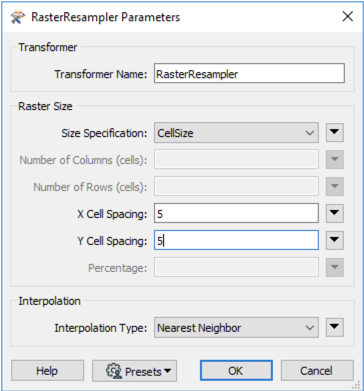
Task: Click the arrow button beside Interpolation Type
Action: [335, 328]
